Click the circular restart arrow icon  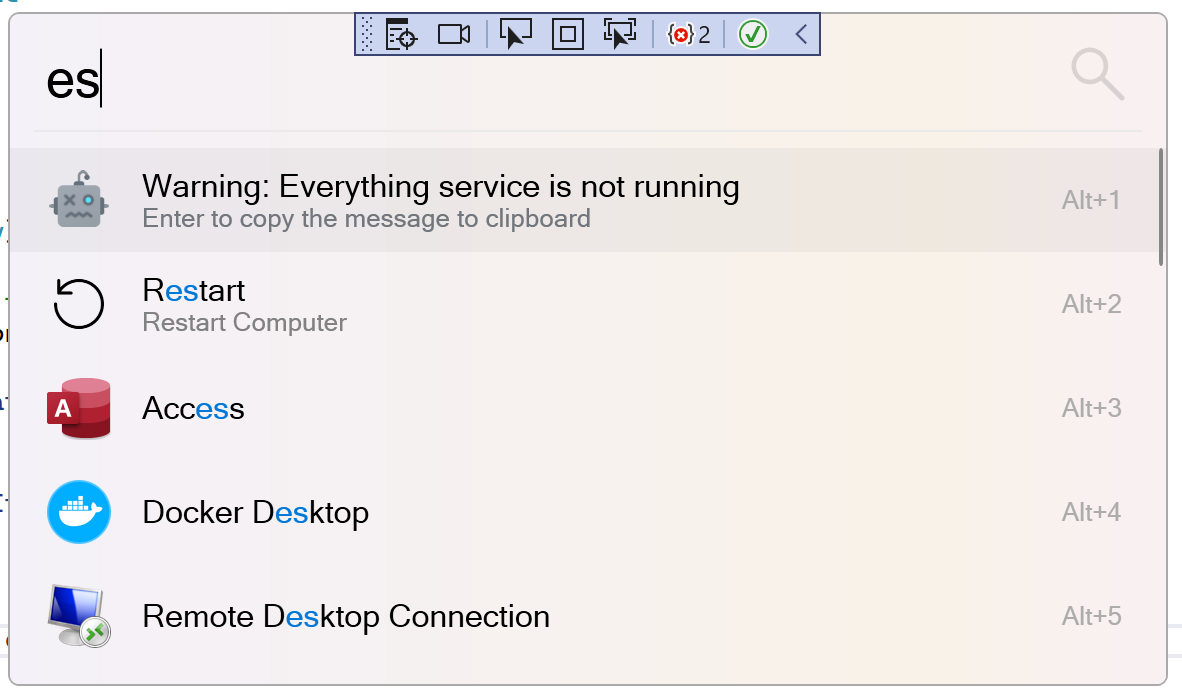tap(78, 304)
